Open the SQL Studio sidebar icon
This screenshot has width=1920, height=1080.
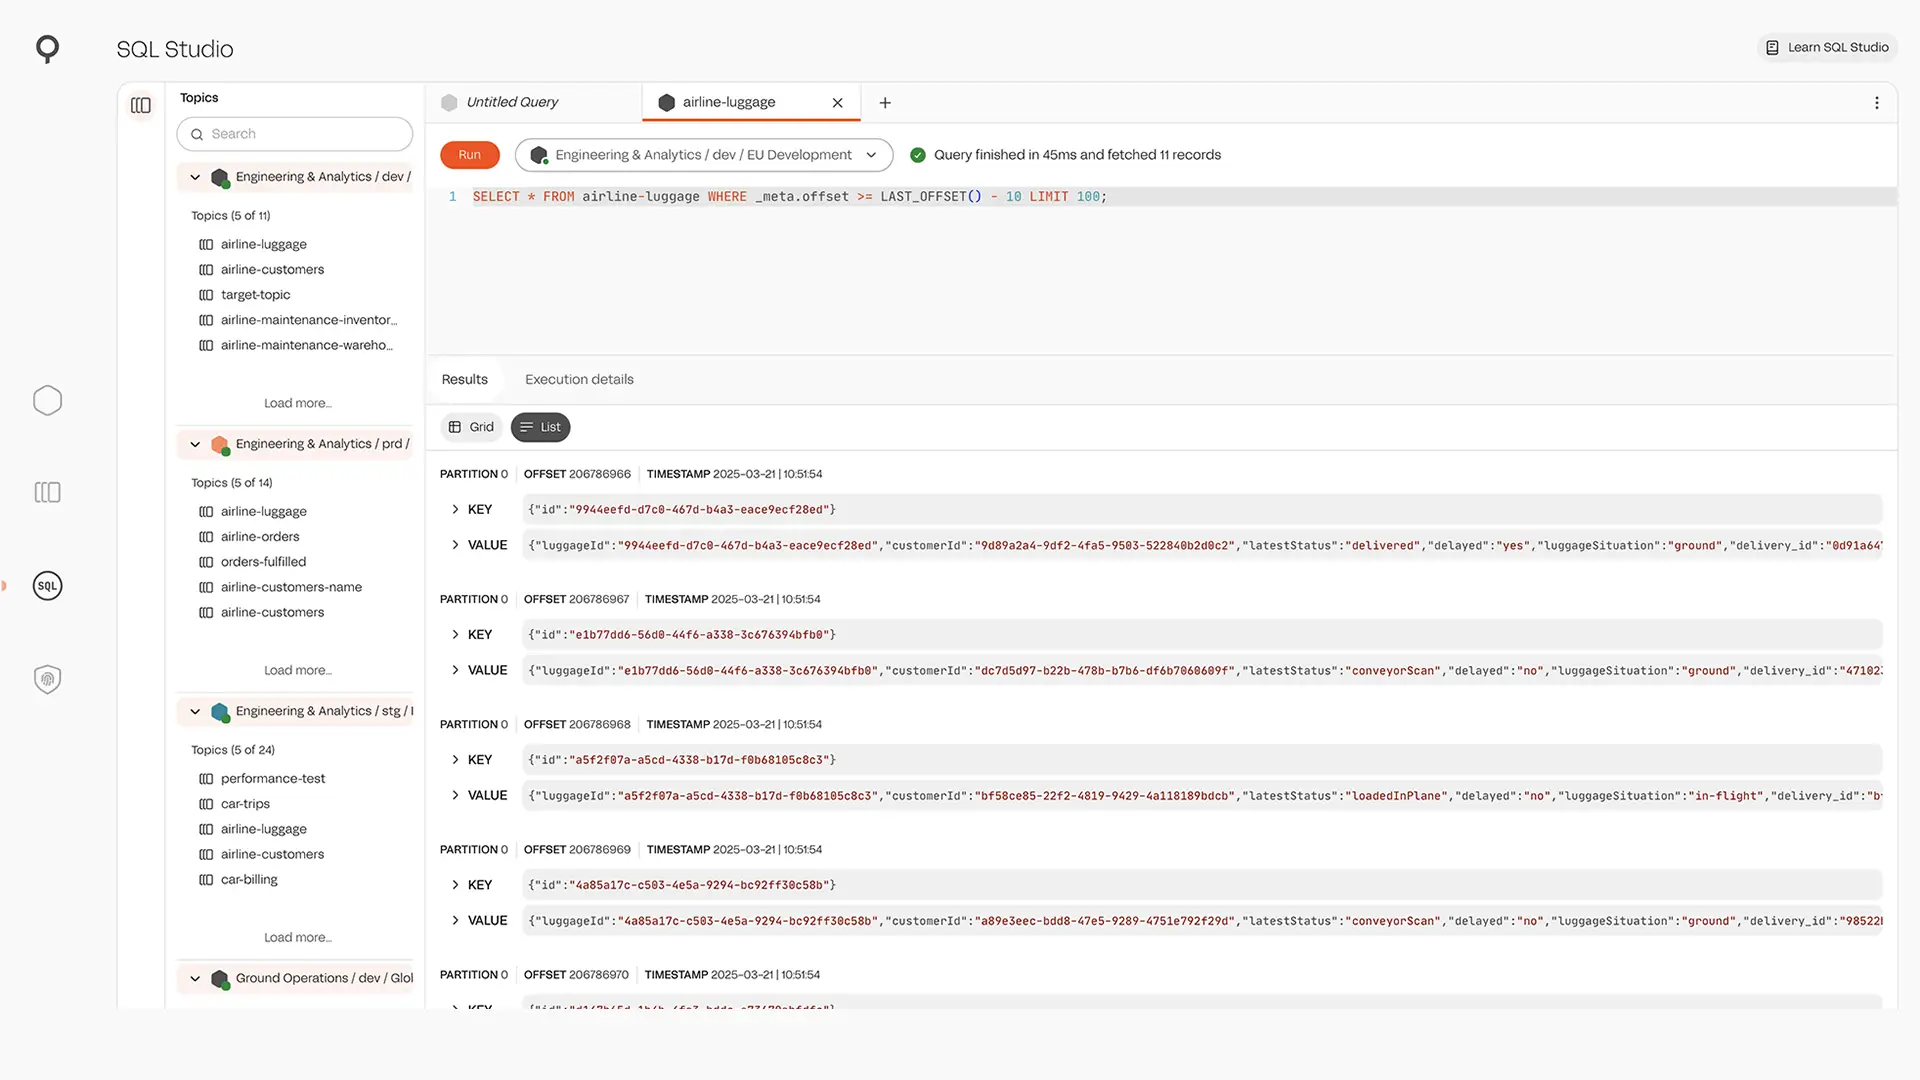[47, 586]
